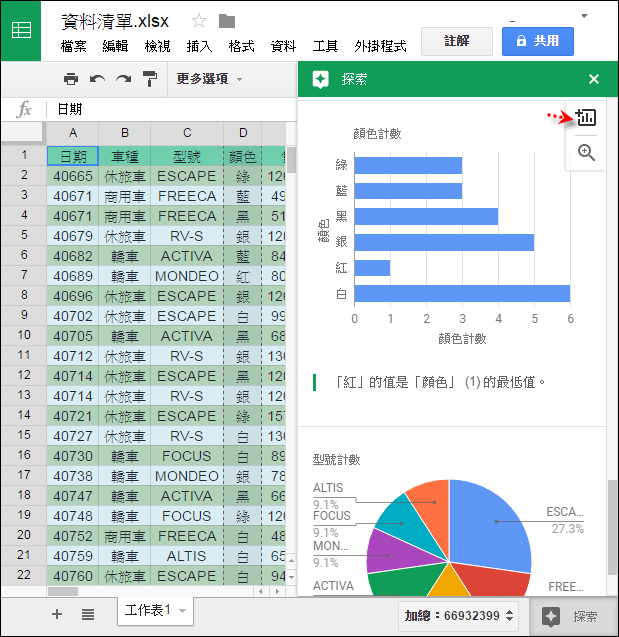The height and width of the screenshot is (637, 619).
Task: Select cell A1 containing 日期
Action: [73, 156]
